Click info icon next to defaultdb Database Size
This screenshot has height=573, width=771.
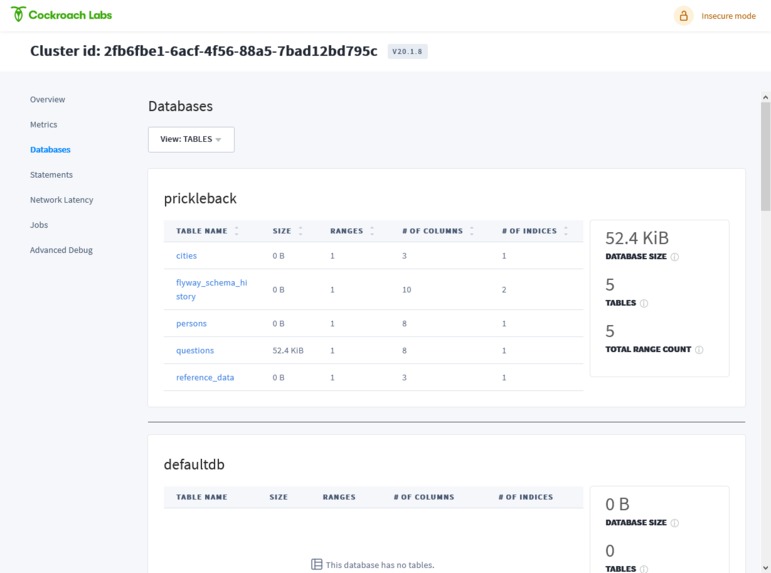[x=675, y=523]
